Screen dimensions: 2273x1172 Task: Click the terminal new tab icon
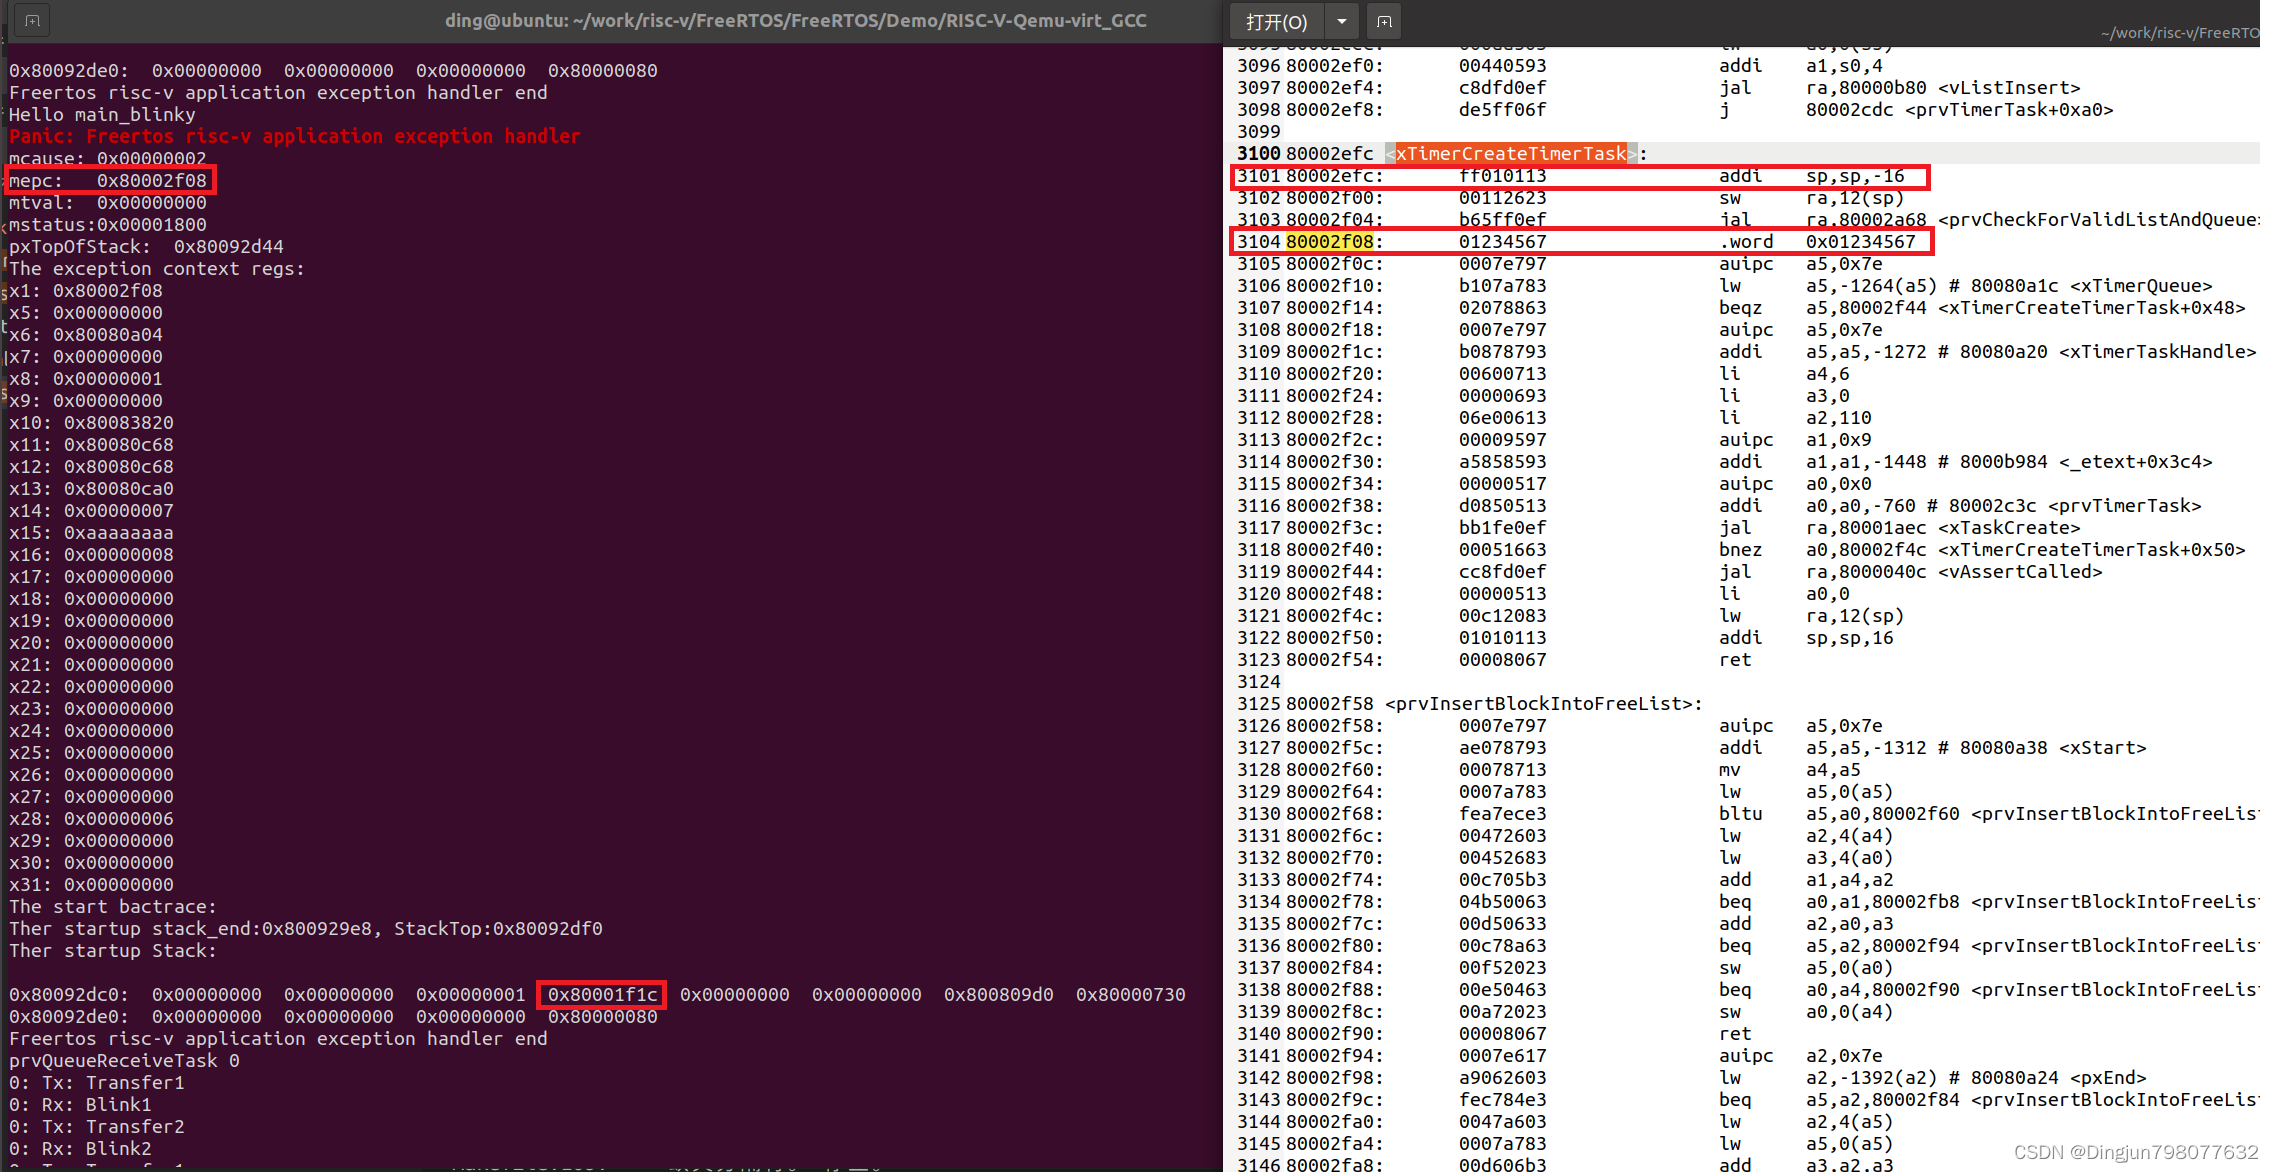[32, 20]
